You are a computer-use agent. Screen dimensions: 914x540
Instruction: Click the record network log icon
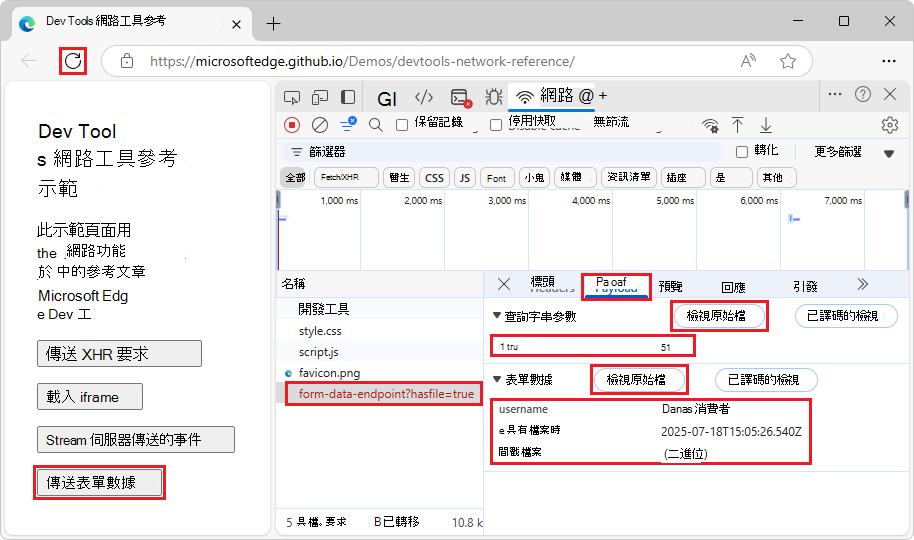tap(292, 125)
